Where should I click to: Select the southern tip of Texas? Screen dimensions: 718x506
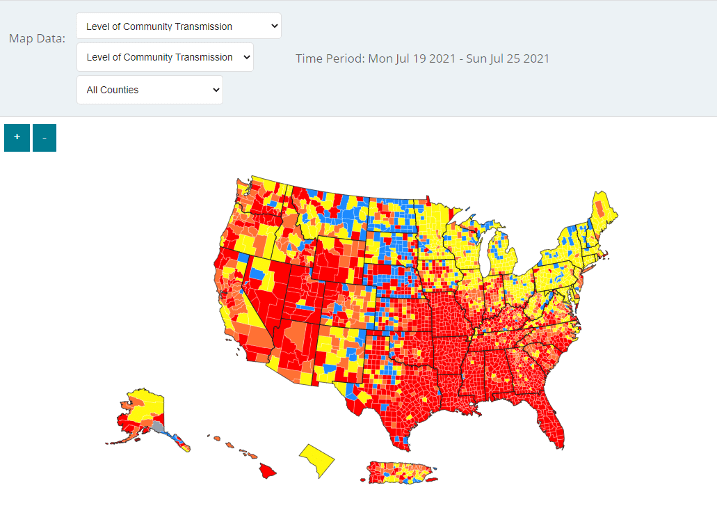click(x=401, y=437)
